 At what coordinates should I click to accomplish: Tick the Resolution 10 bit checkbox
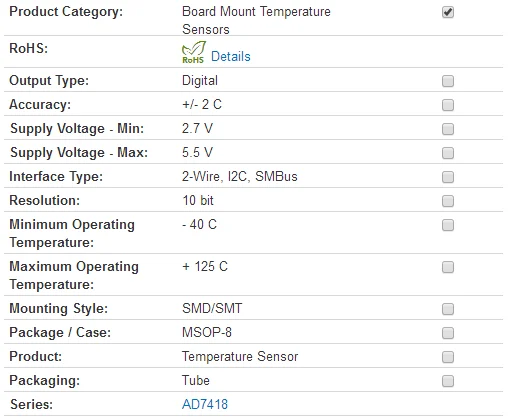click(448, 201)
